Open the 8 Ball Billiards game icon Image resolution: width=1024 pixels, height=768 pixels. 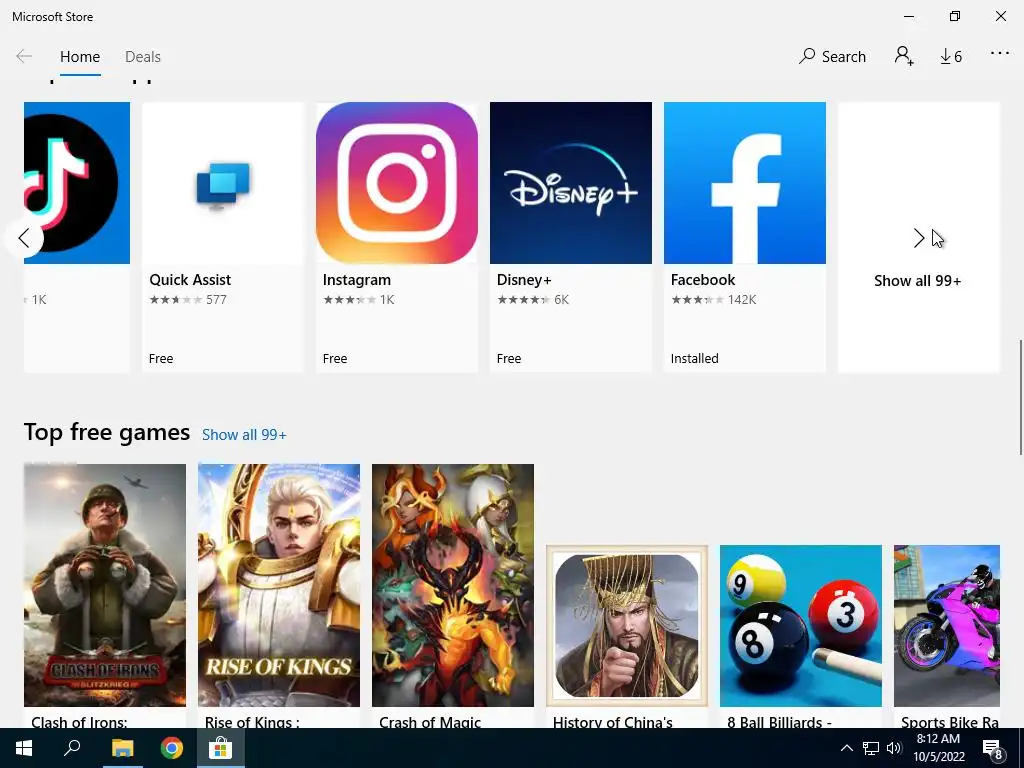pos(801,626)
